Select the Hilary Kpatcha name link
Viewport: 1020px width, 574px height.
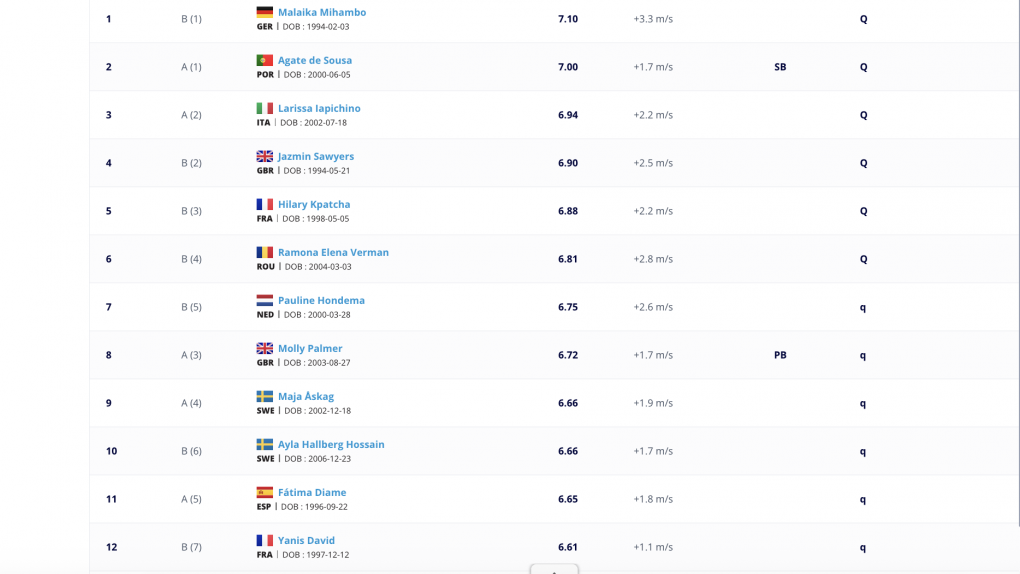pos(314,204)
